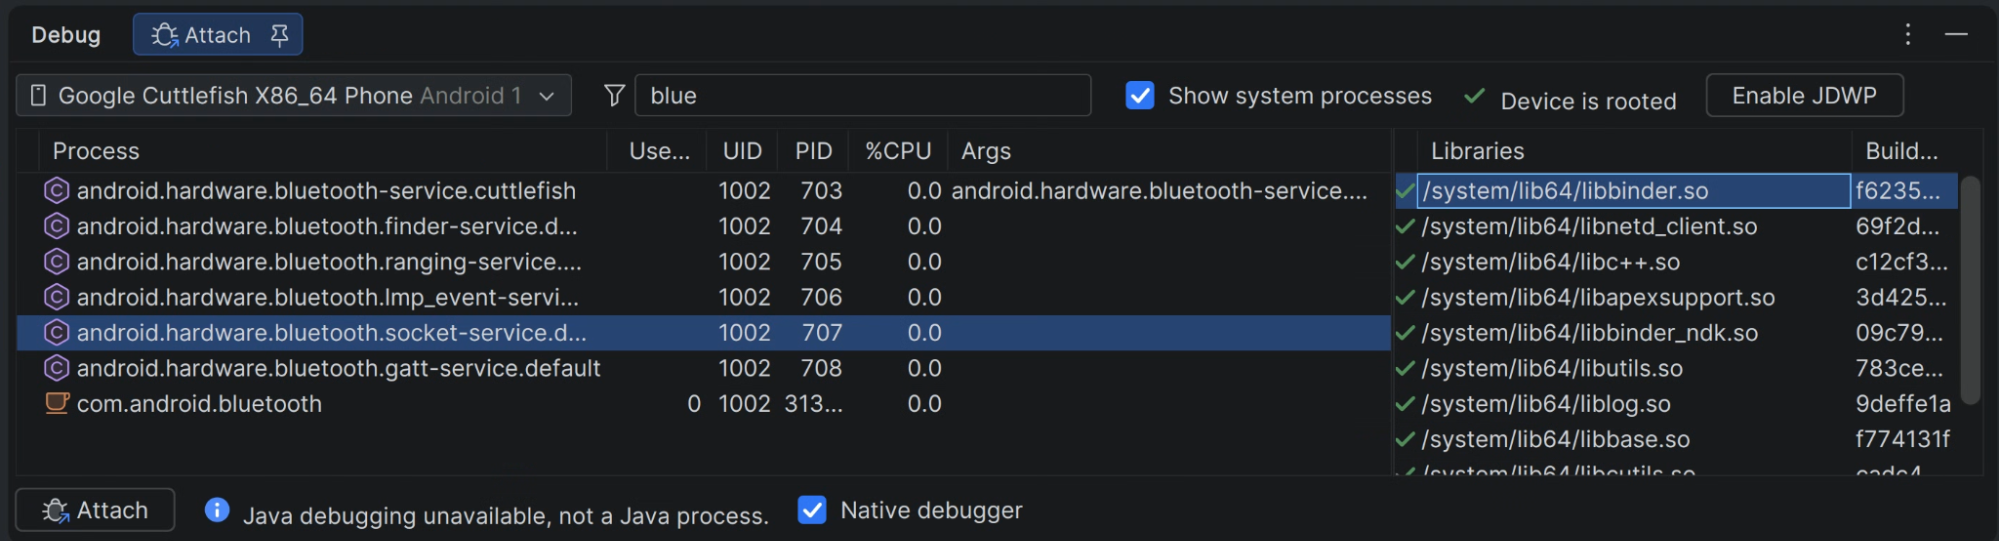Click Java cup icon for com.android.bluetooth
The height and width of the screenshot is (541, 1999).
point(57,403)
